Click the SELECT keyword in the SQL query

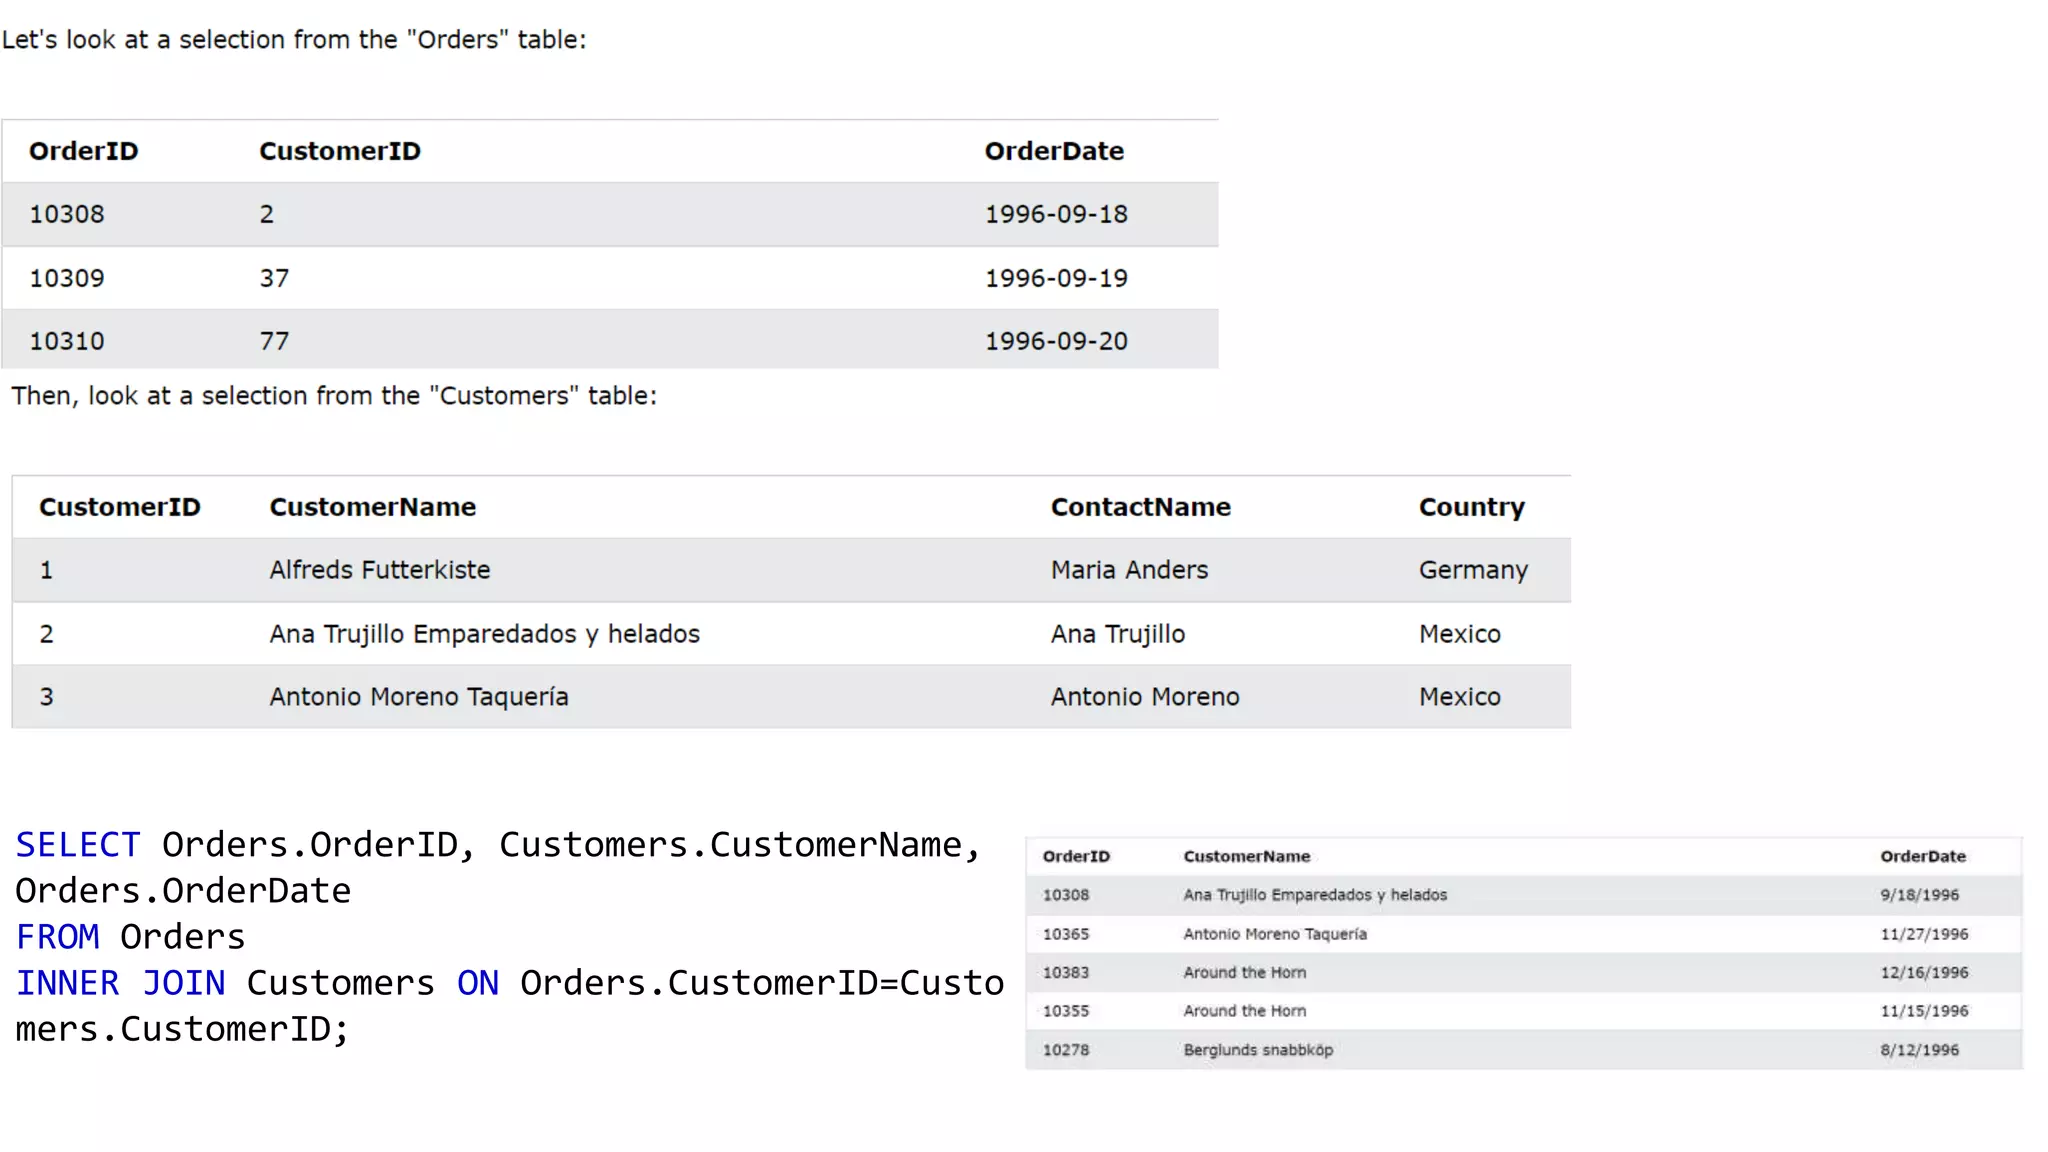pyautogui.click(x=78, y=845)
